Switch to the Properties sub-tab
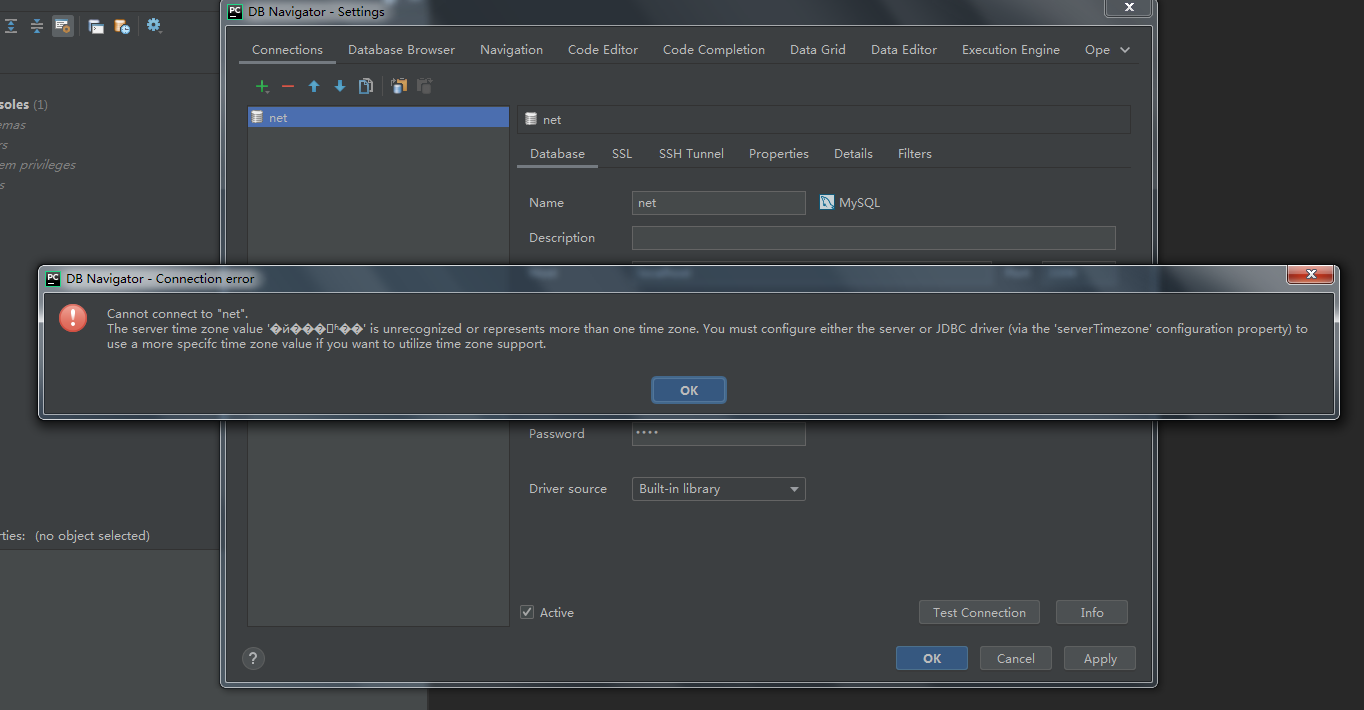The width and height of the screenshot is (1364, 710). [x=779, y=154]
